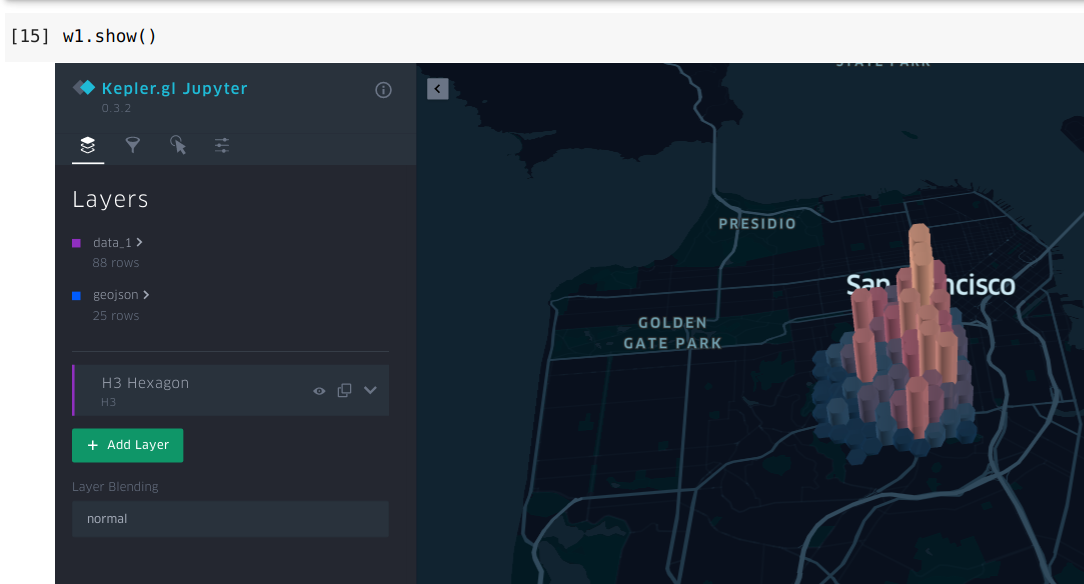The image size is (1084, 584).
Task: Duplicate the H3 Hexagon layer
Action: tap(344, 390)
